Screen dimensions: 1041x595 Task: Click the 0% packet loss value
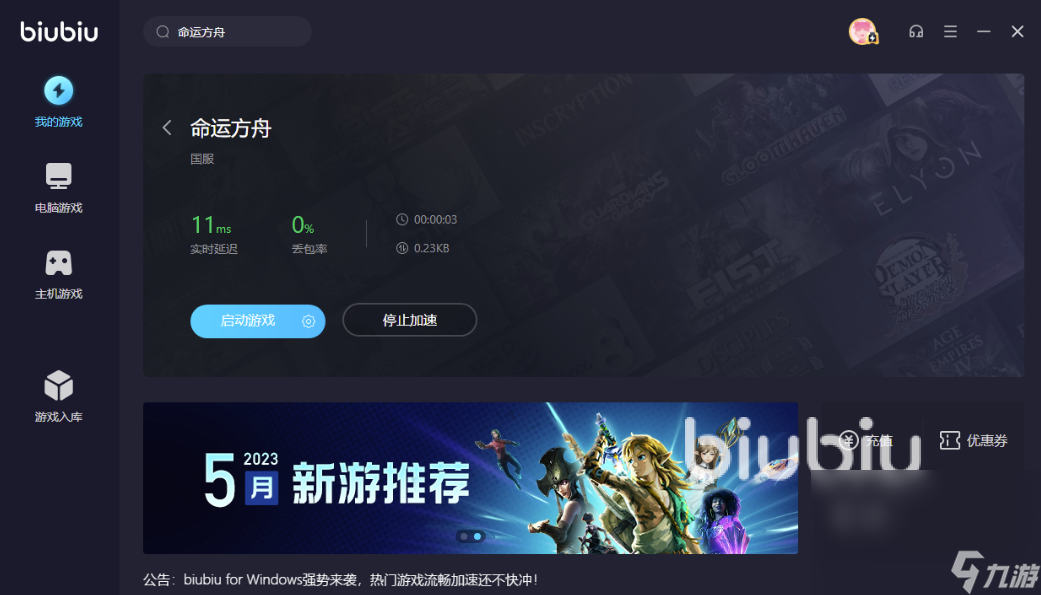click(x=303, y=225)
